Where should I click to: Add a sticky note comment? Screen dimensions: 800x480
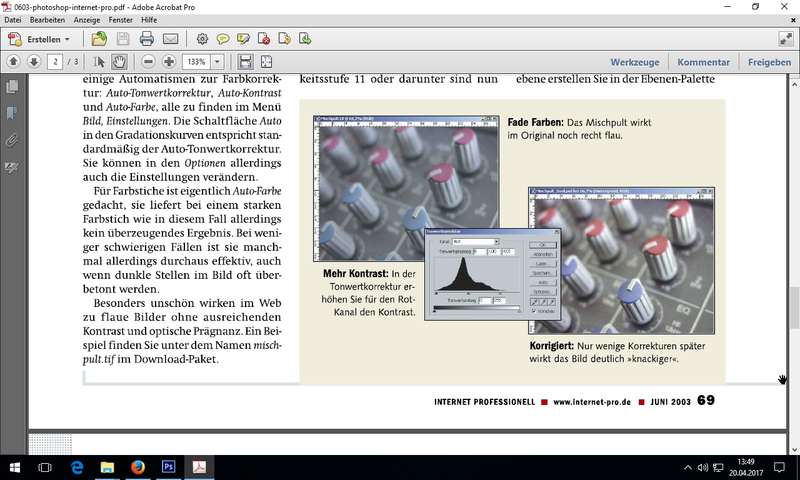[223, 39]
